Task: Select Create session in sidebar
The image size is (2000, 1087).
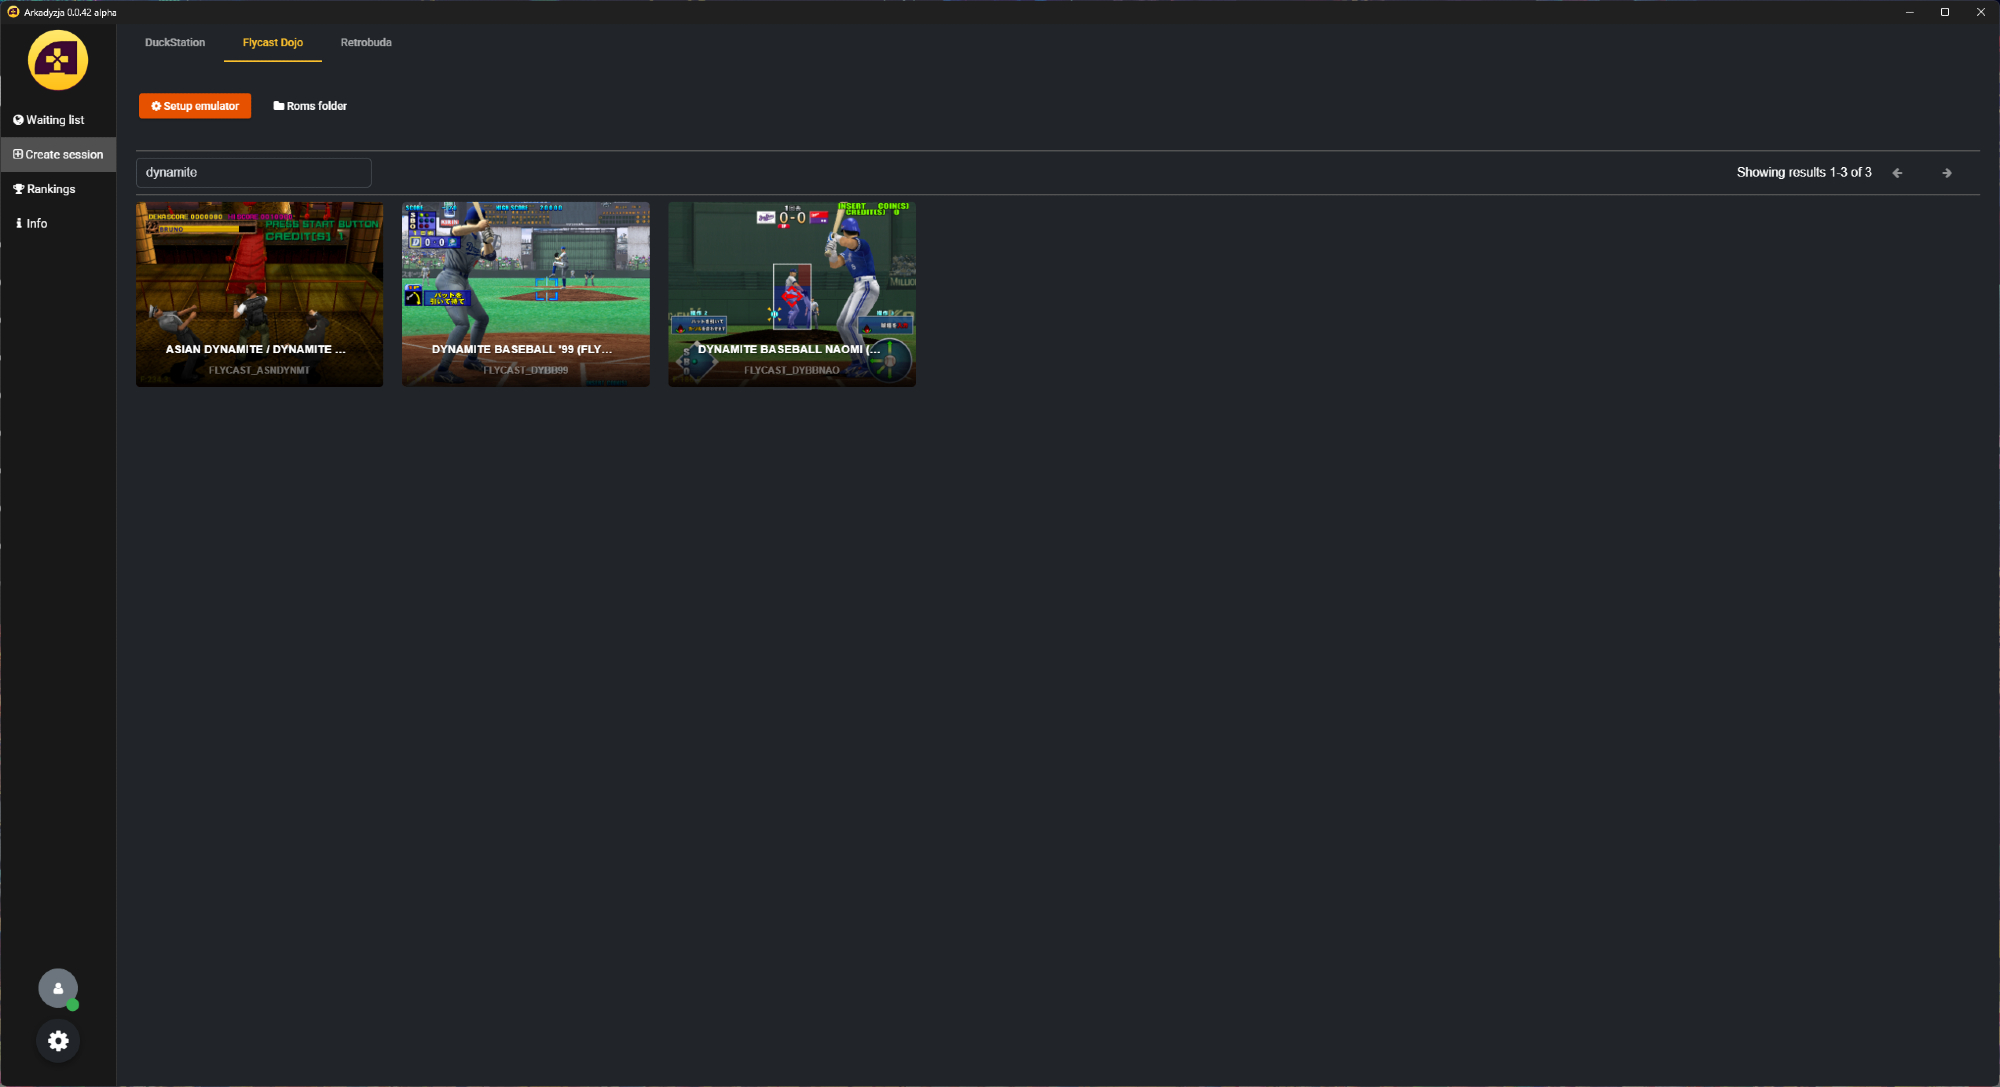Action: click(x=58, y=154)
